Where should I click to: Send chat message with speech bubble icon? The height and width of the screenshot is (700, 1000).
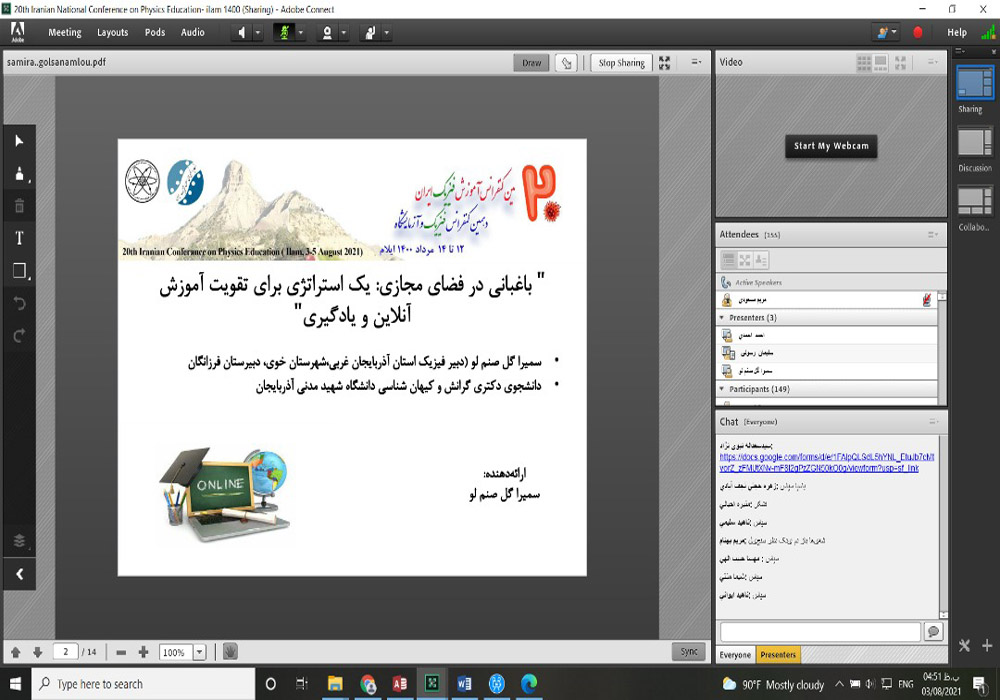click(x=933, y=632)
